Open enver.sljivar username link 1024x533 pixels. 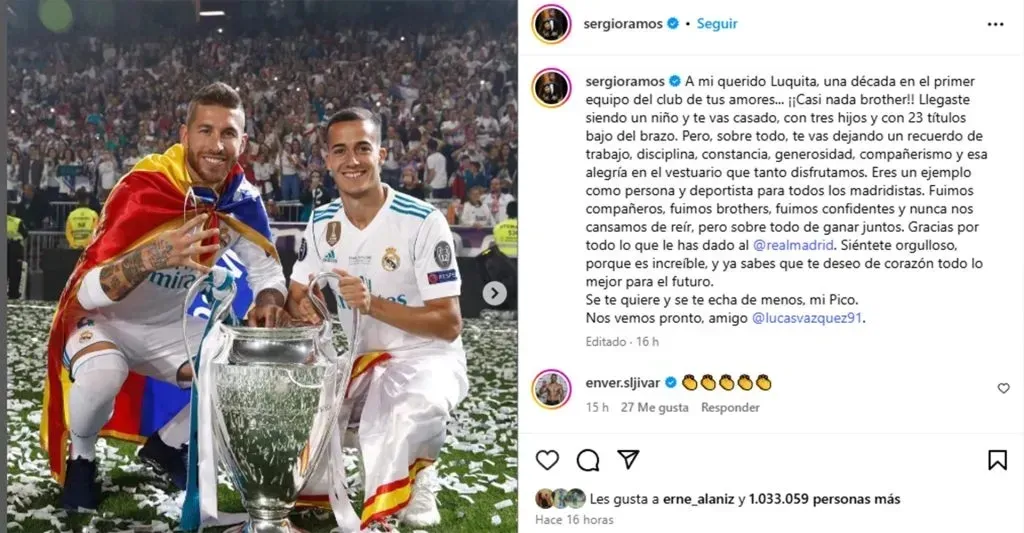622,383
